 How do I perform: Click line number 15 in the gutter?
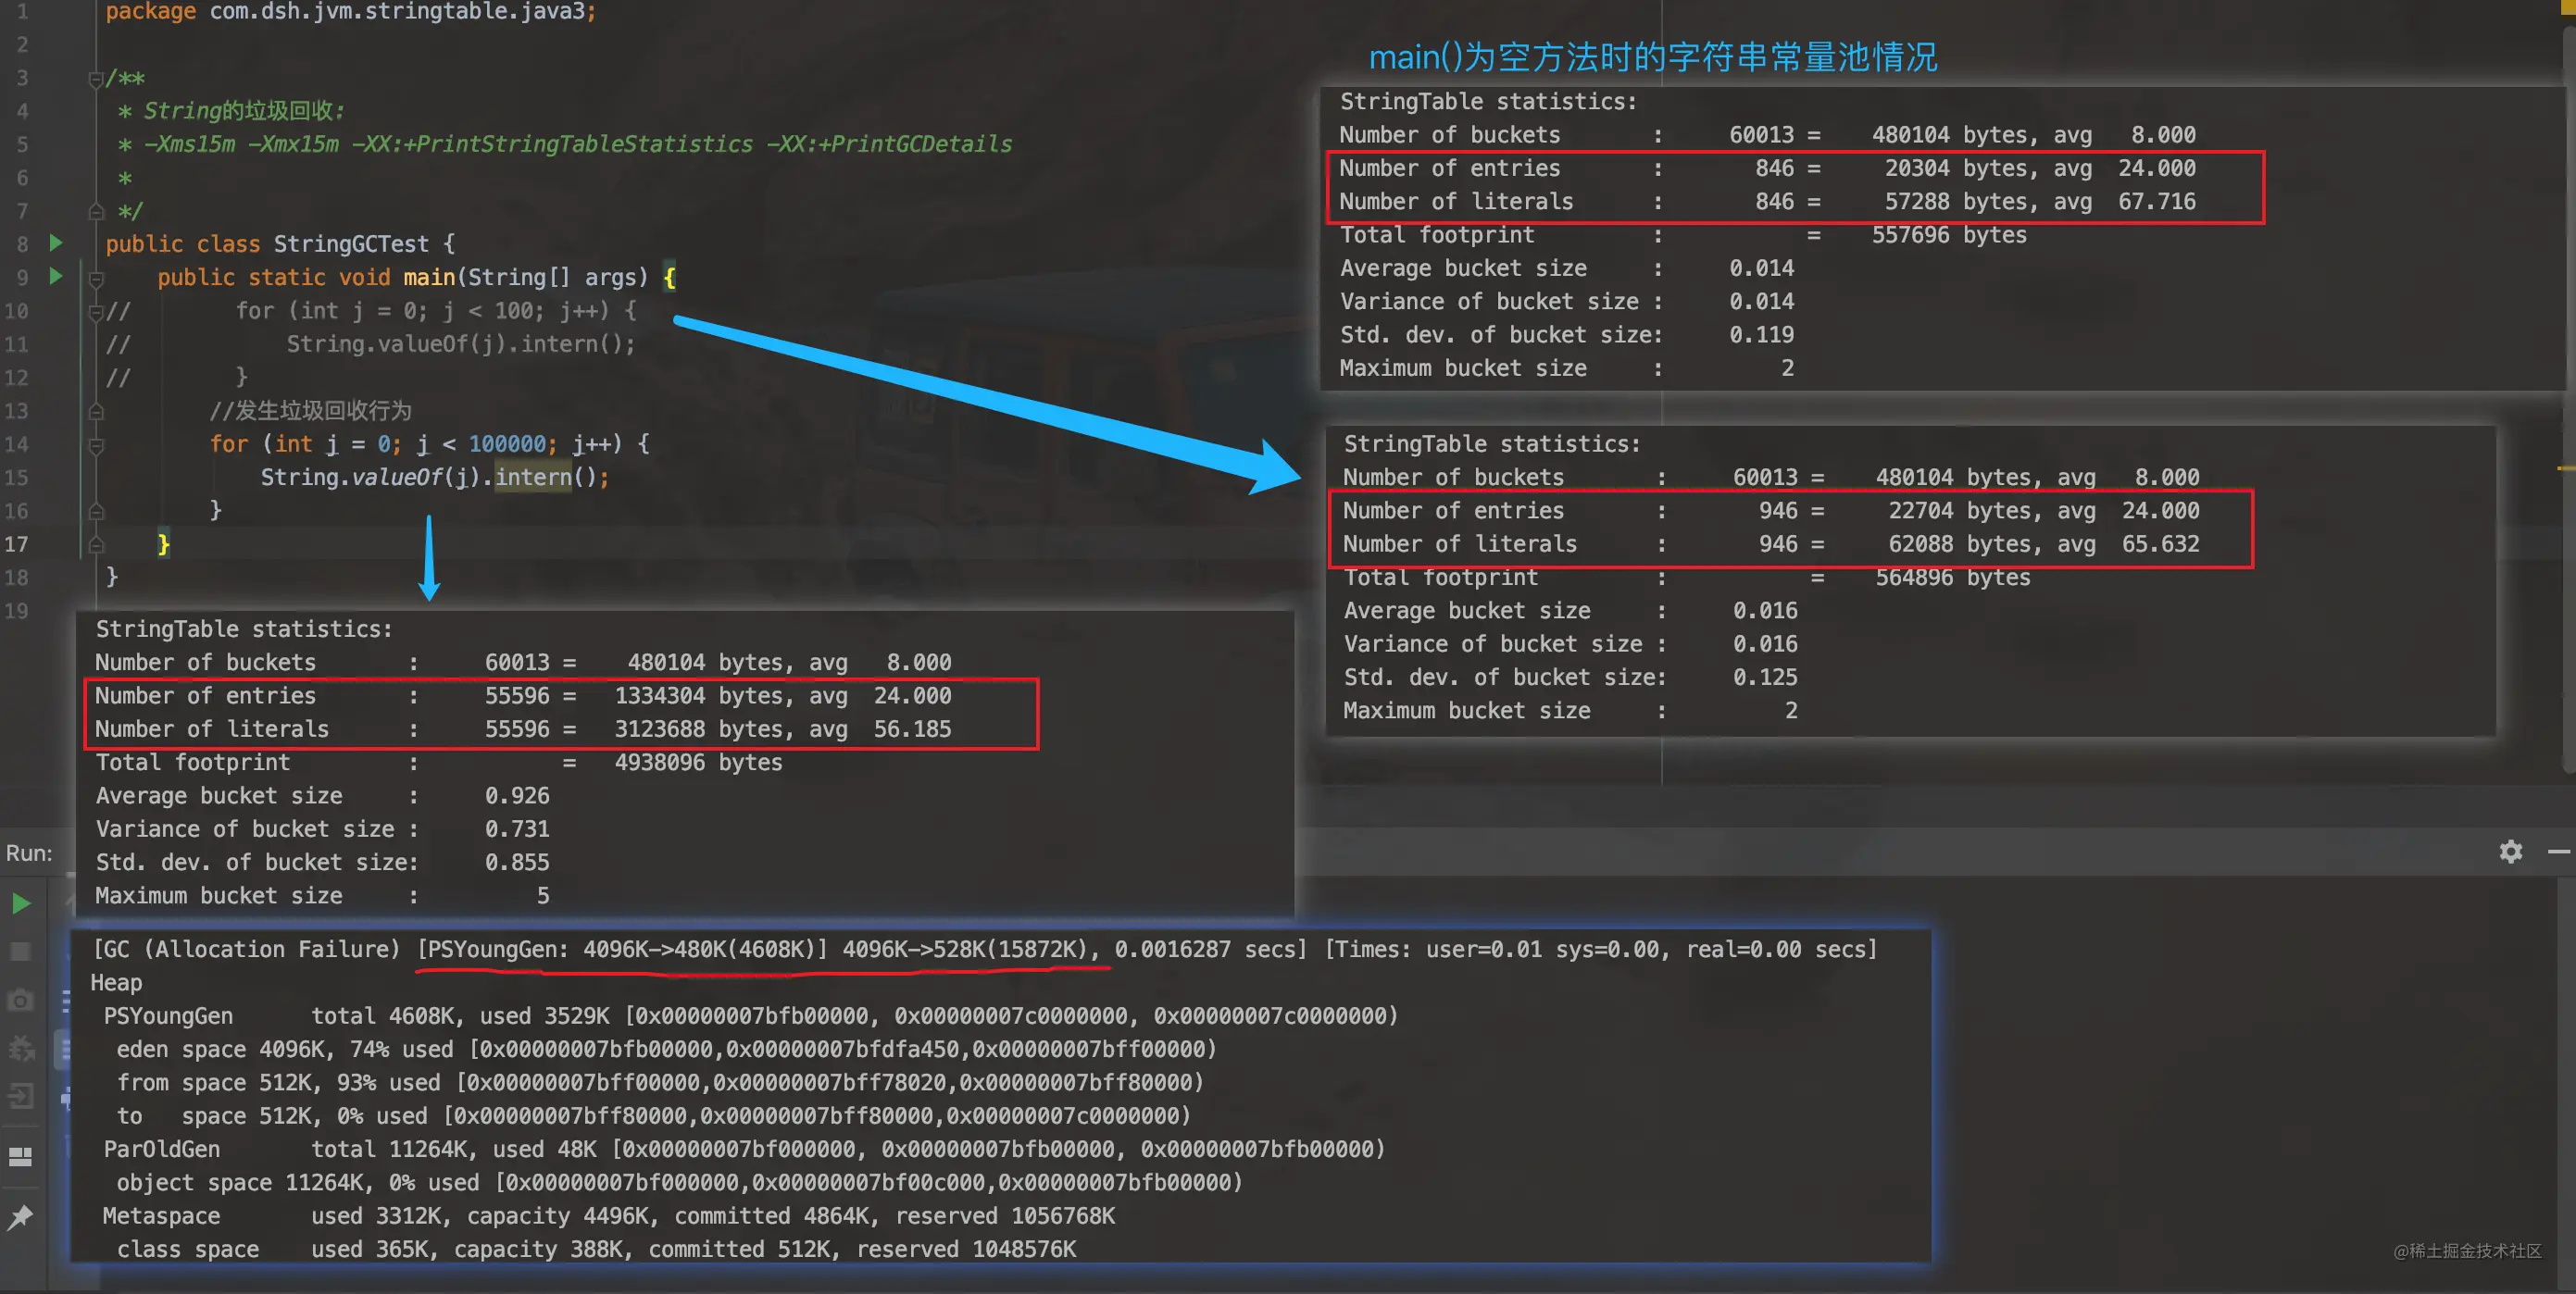click(17, 477)
